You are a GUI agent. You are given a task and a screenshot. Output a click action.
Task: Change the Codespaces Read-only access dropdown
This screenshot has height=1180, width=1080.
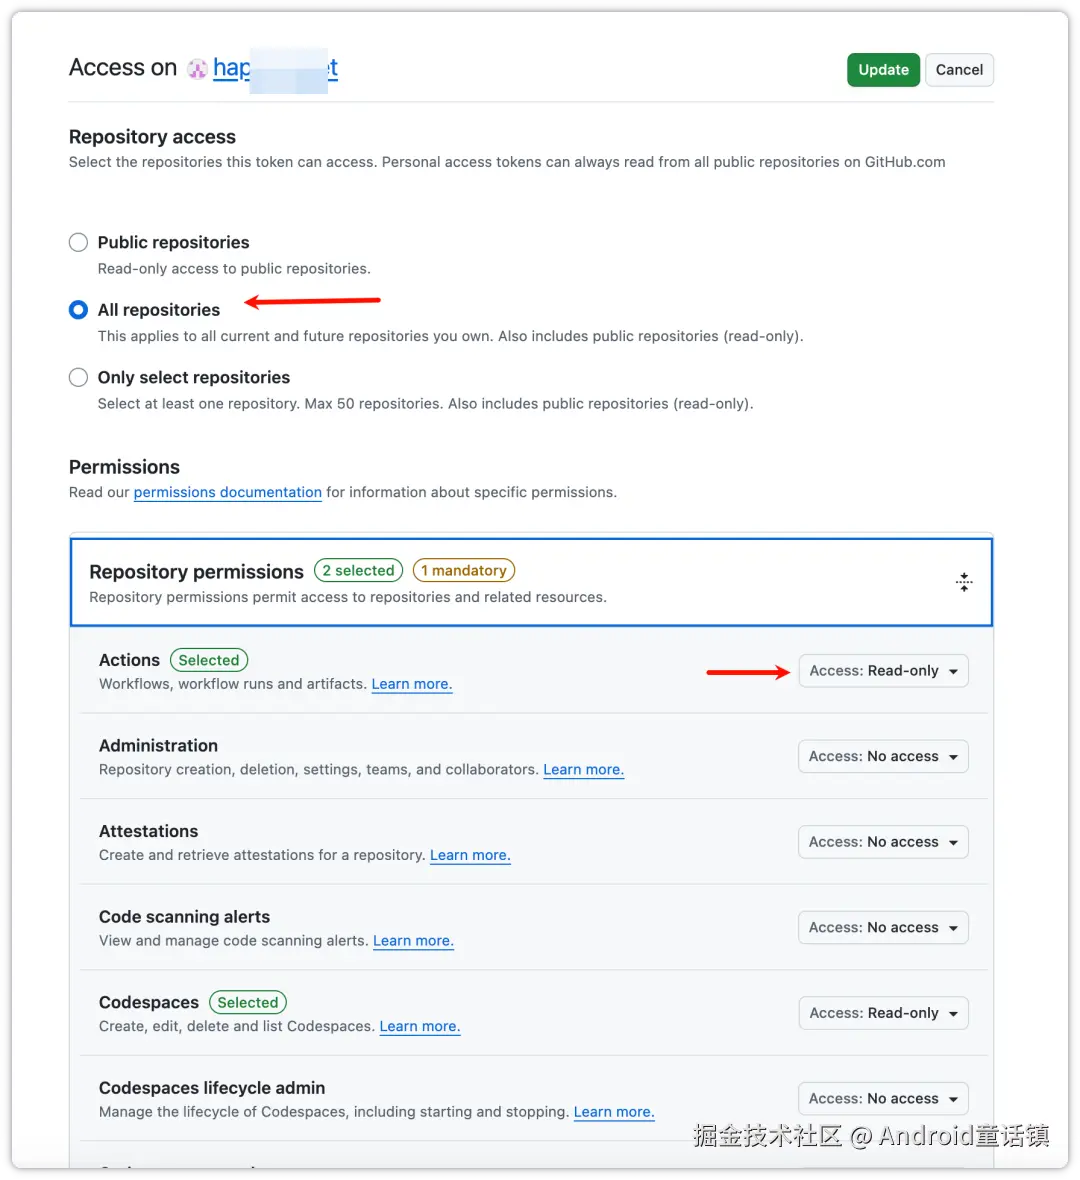tap(882, 1012)
